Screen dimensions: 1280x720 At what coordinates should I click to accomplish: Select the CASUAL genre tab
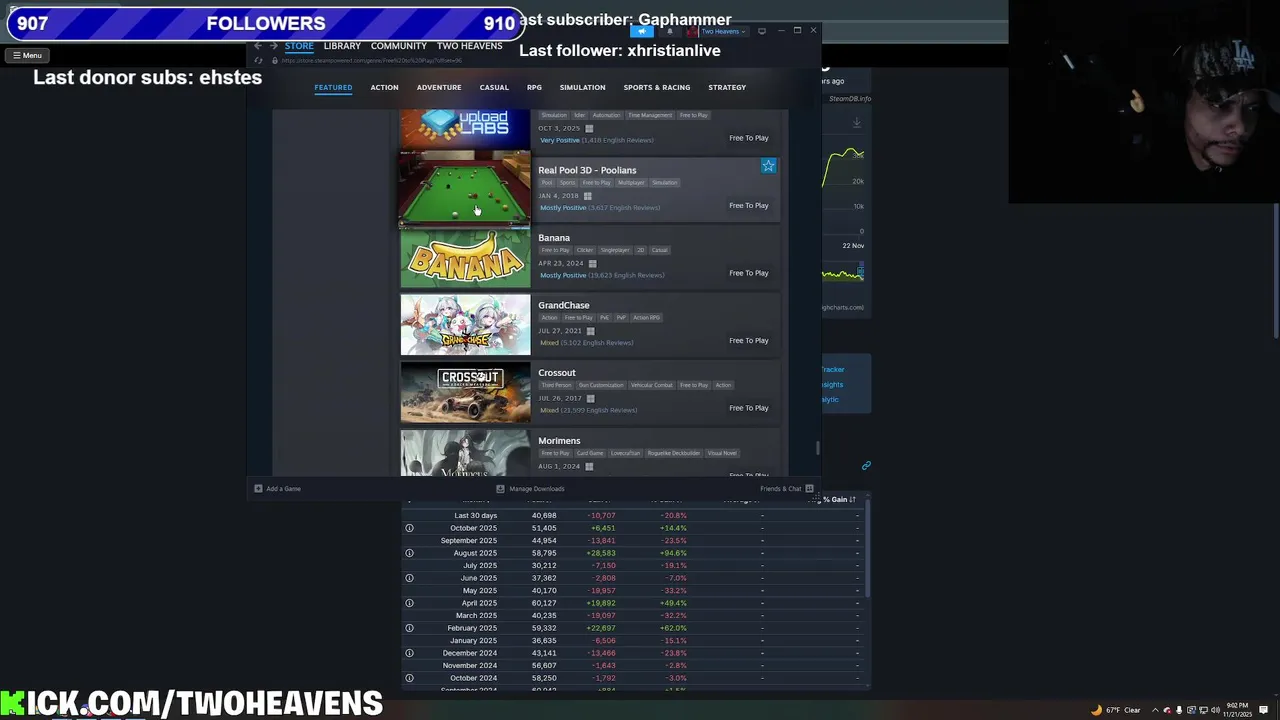[x=494, y=87]
